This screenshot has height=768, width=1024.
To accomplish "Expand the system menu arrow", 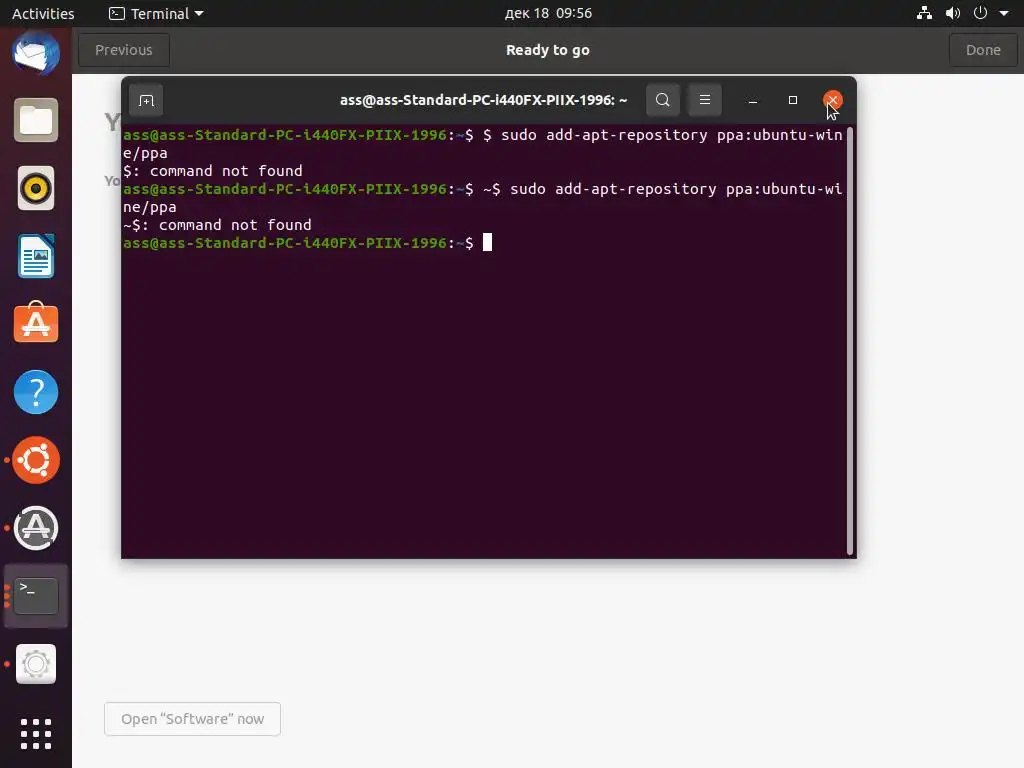I will (1004, 13).
